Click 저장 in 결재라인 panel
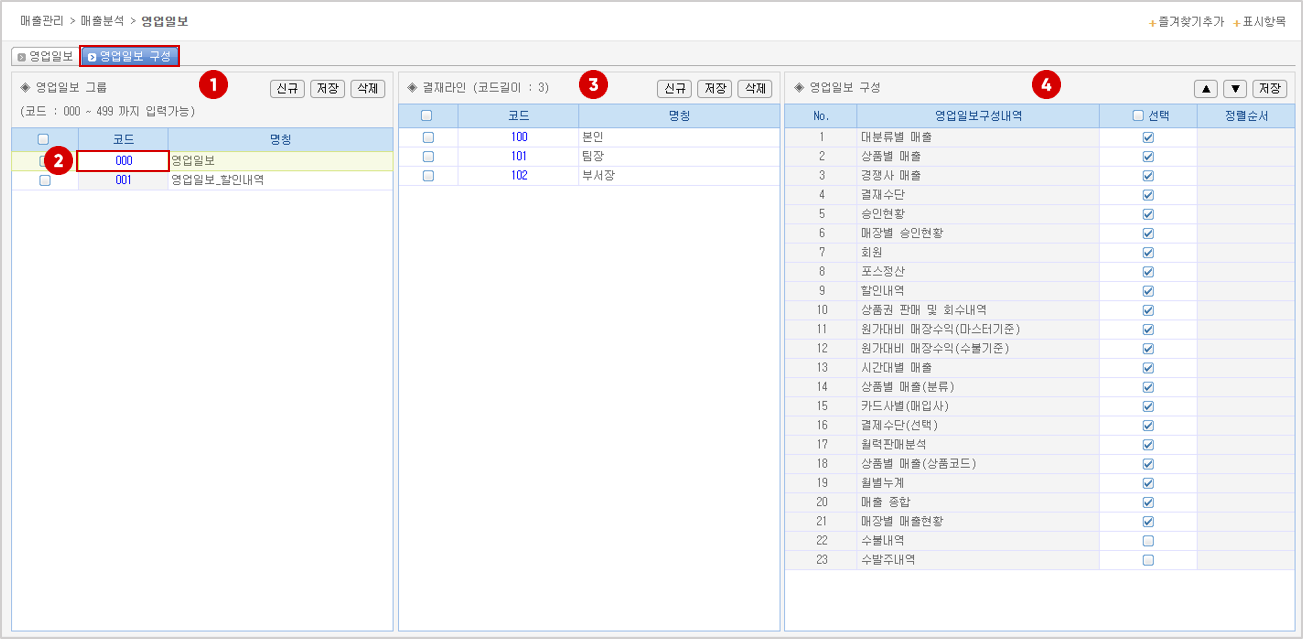Viewport: 1303px width, 639px height. coord(714,89)
